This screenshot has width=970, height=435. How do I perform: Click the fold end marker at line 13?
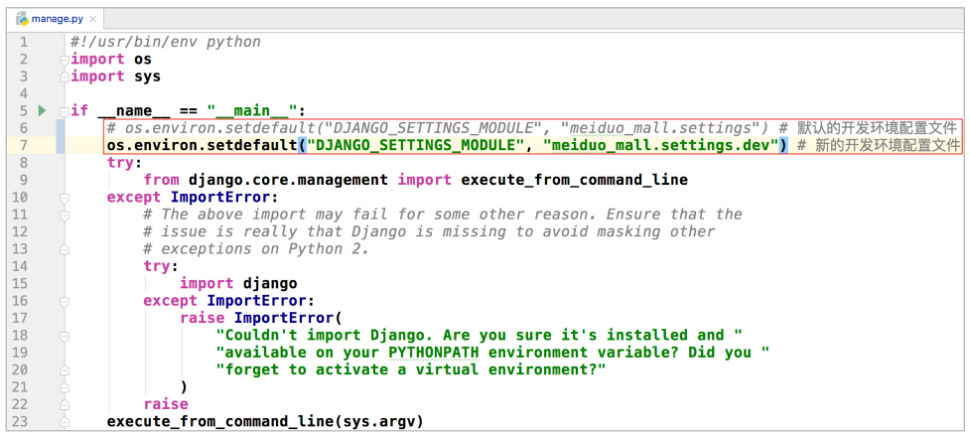pyautogui.click(x=64, y=250)
